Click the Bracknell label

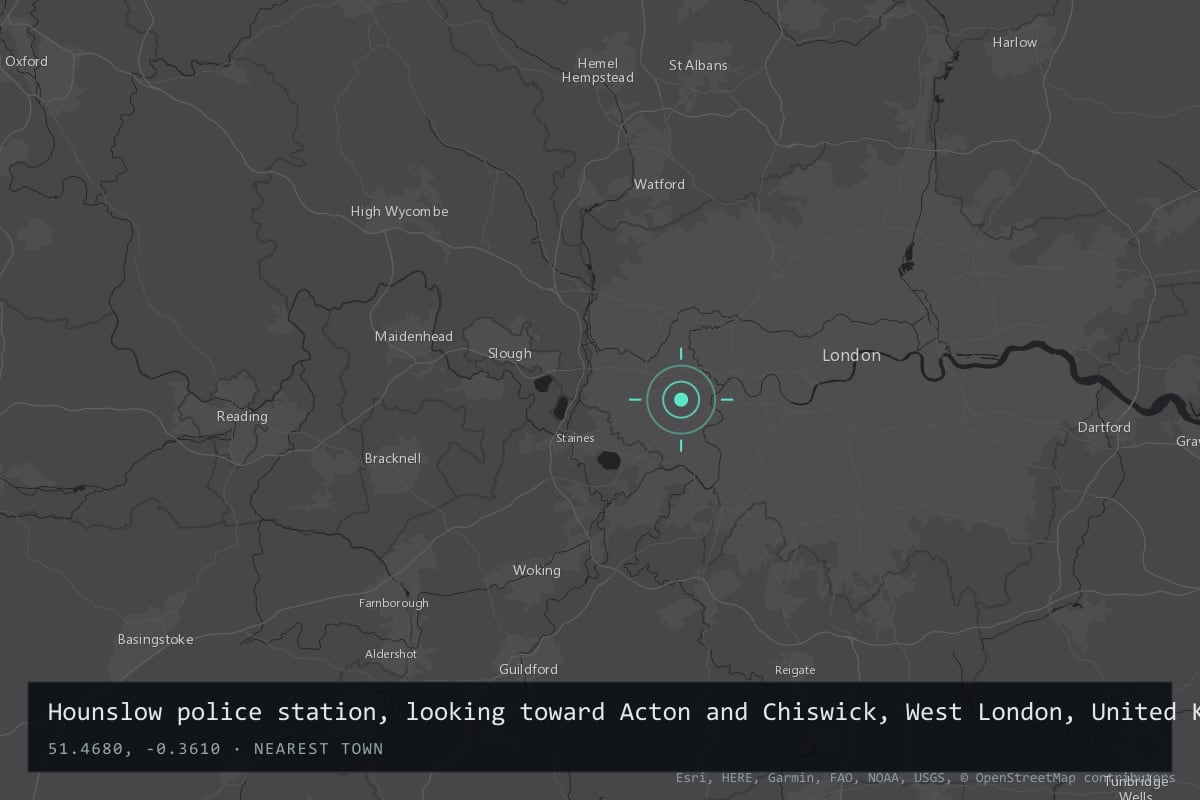pos(392,458)
